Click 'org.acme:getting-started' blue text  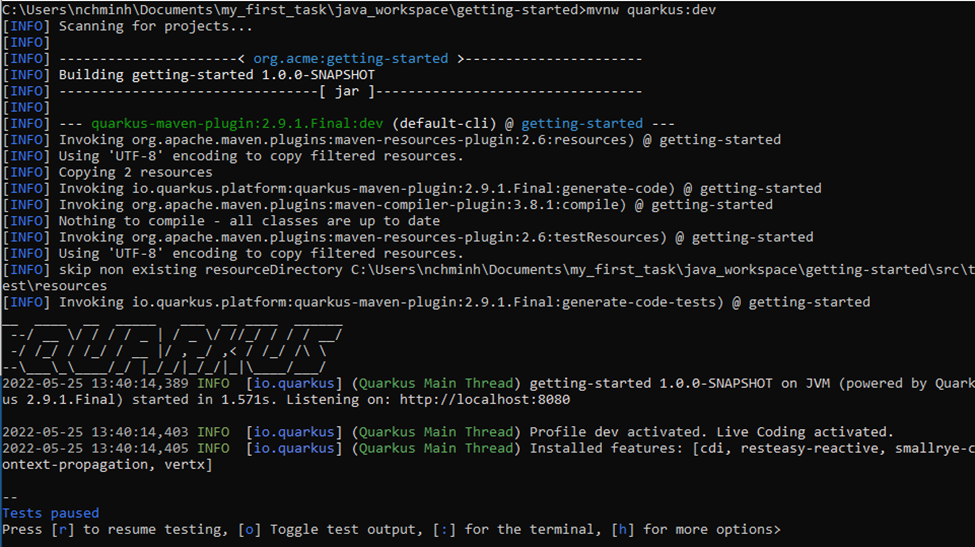pos(350,58)
